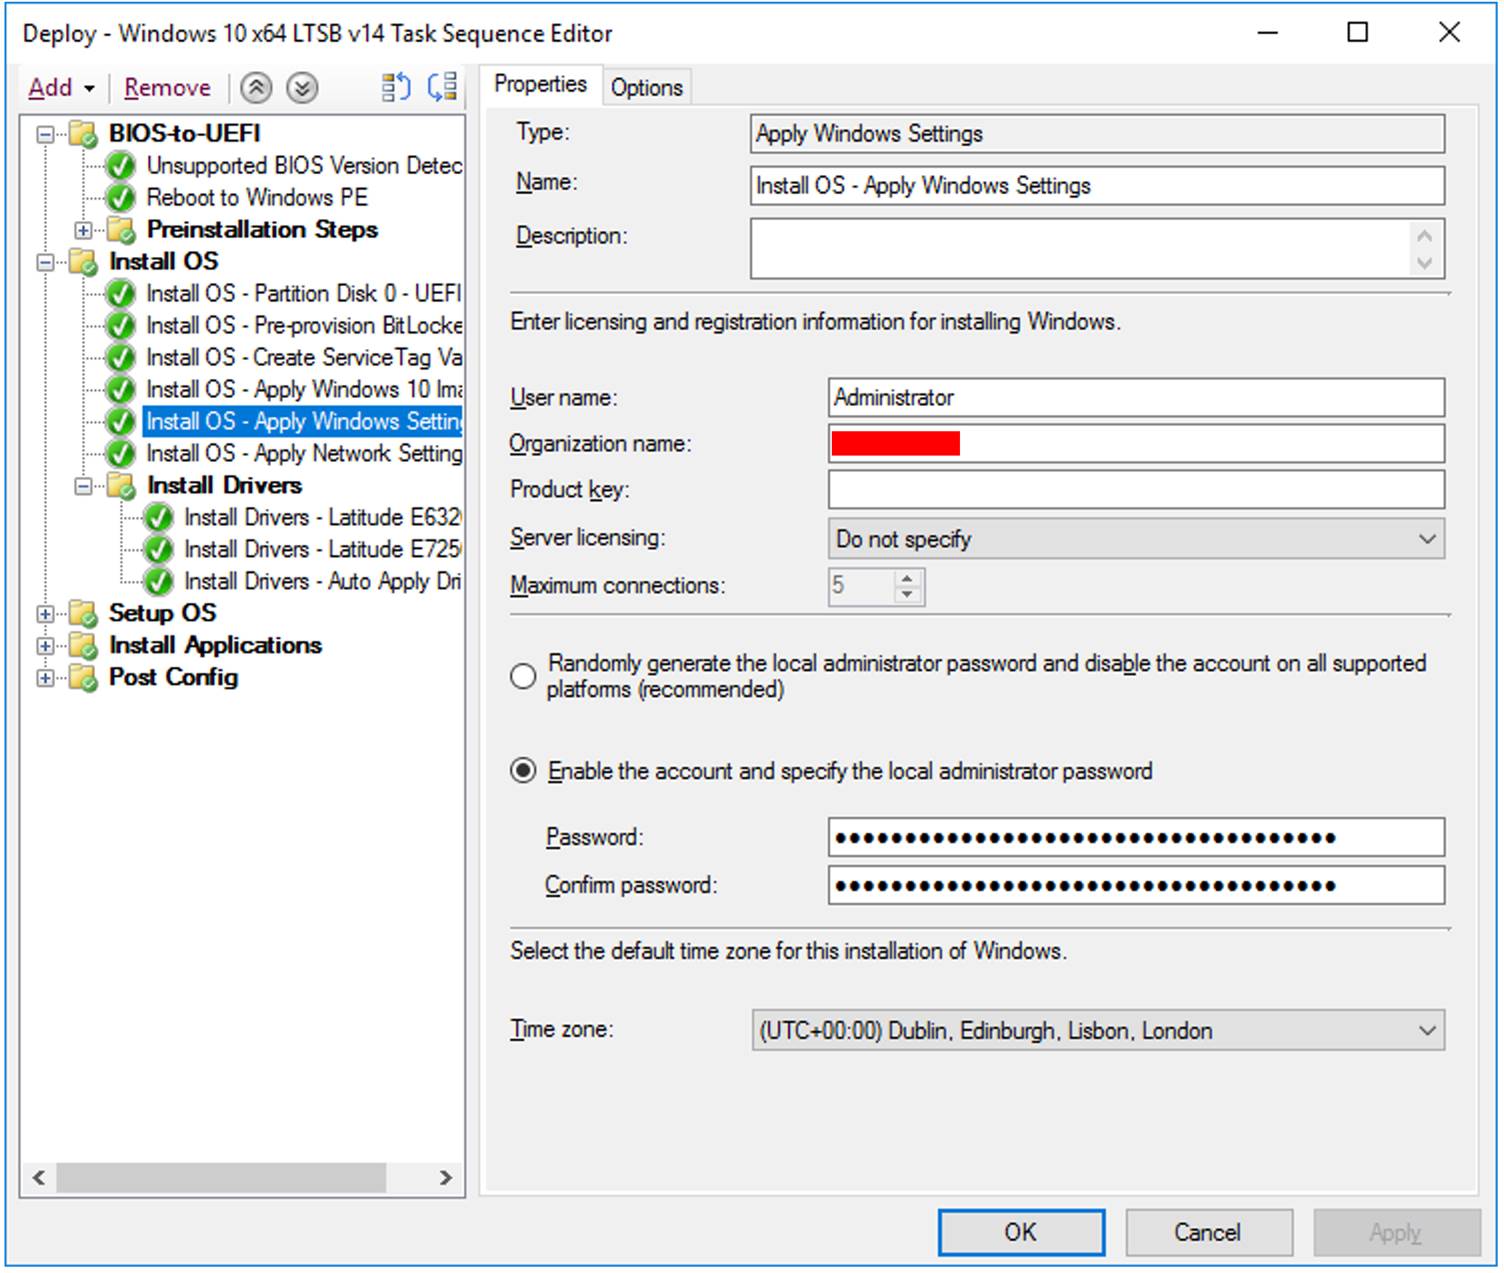The width and height of the screenshot is (1504, 1273).
Task: Click the Description text box
Action: coord(1097,248)
